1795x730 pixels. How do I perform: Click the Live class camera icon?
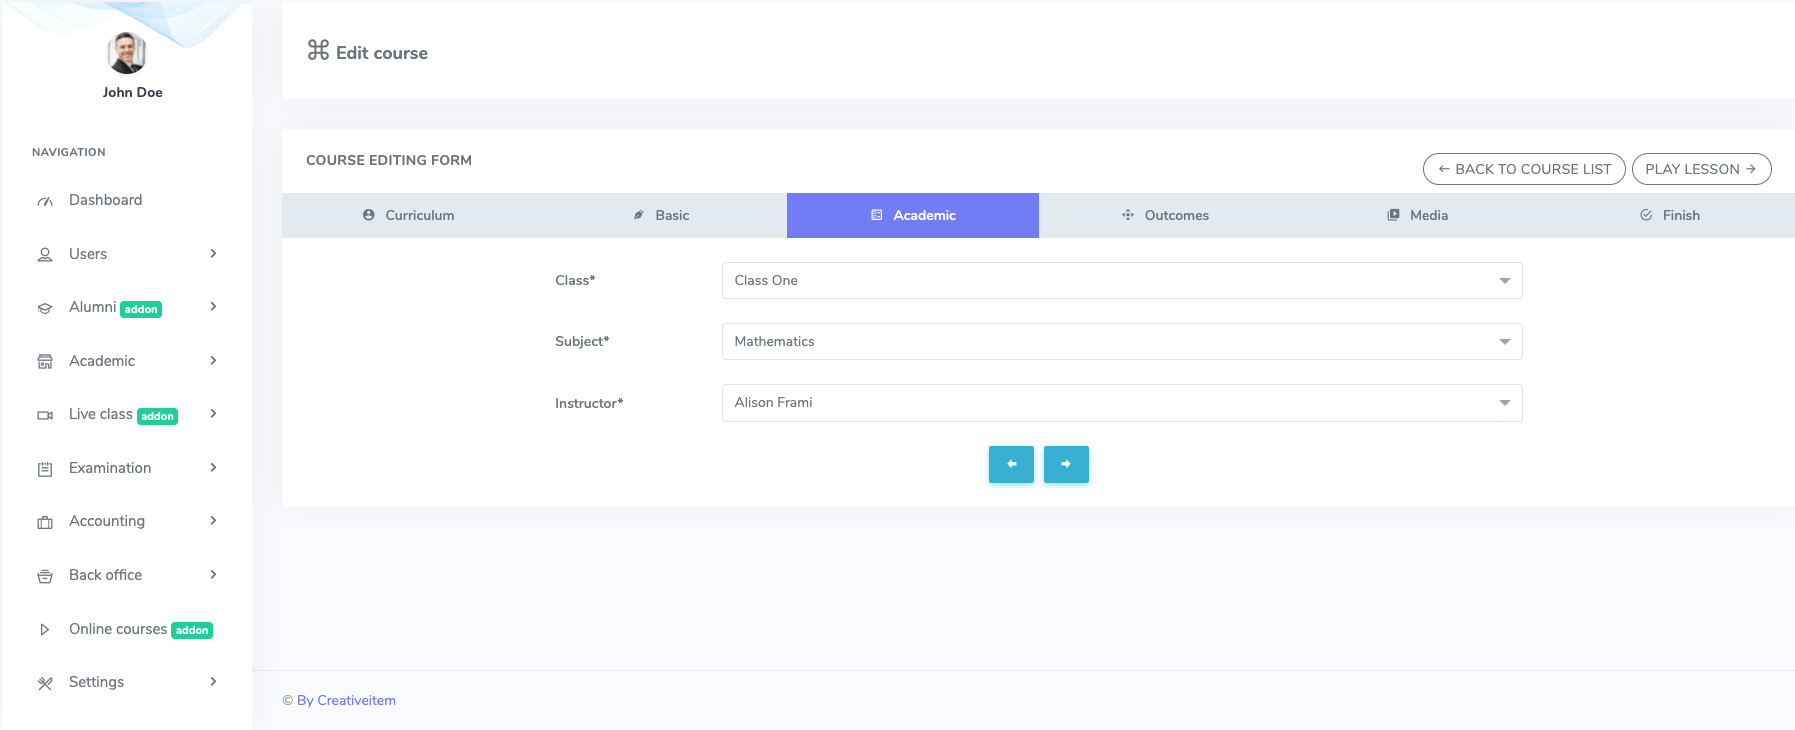[x=45, y=415]
